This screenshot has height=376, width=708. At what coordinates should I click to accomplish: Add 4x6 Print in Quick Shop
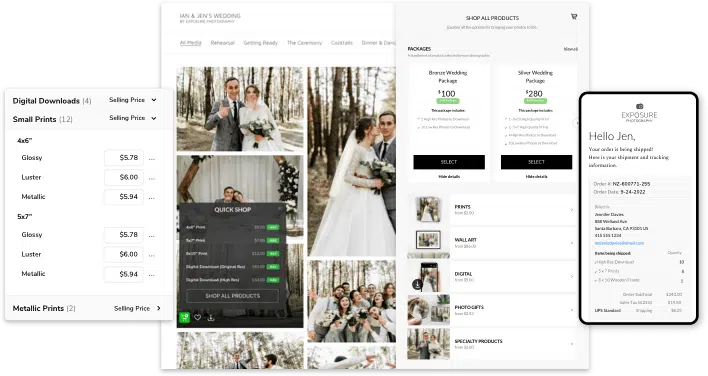point(273,227)
